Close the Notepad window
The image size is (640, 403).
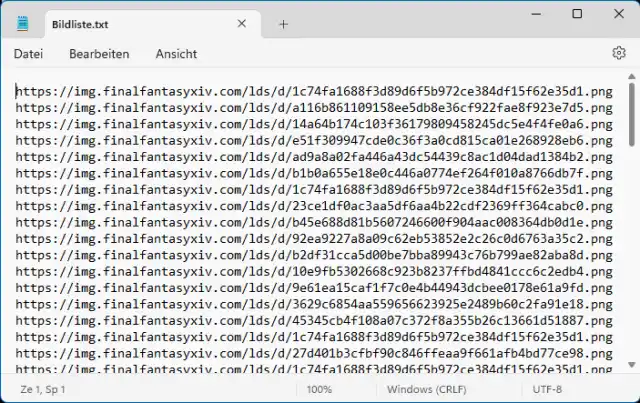point(619,14)
